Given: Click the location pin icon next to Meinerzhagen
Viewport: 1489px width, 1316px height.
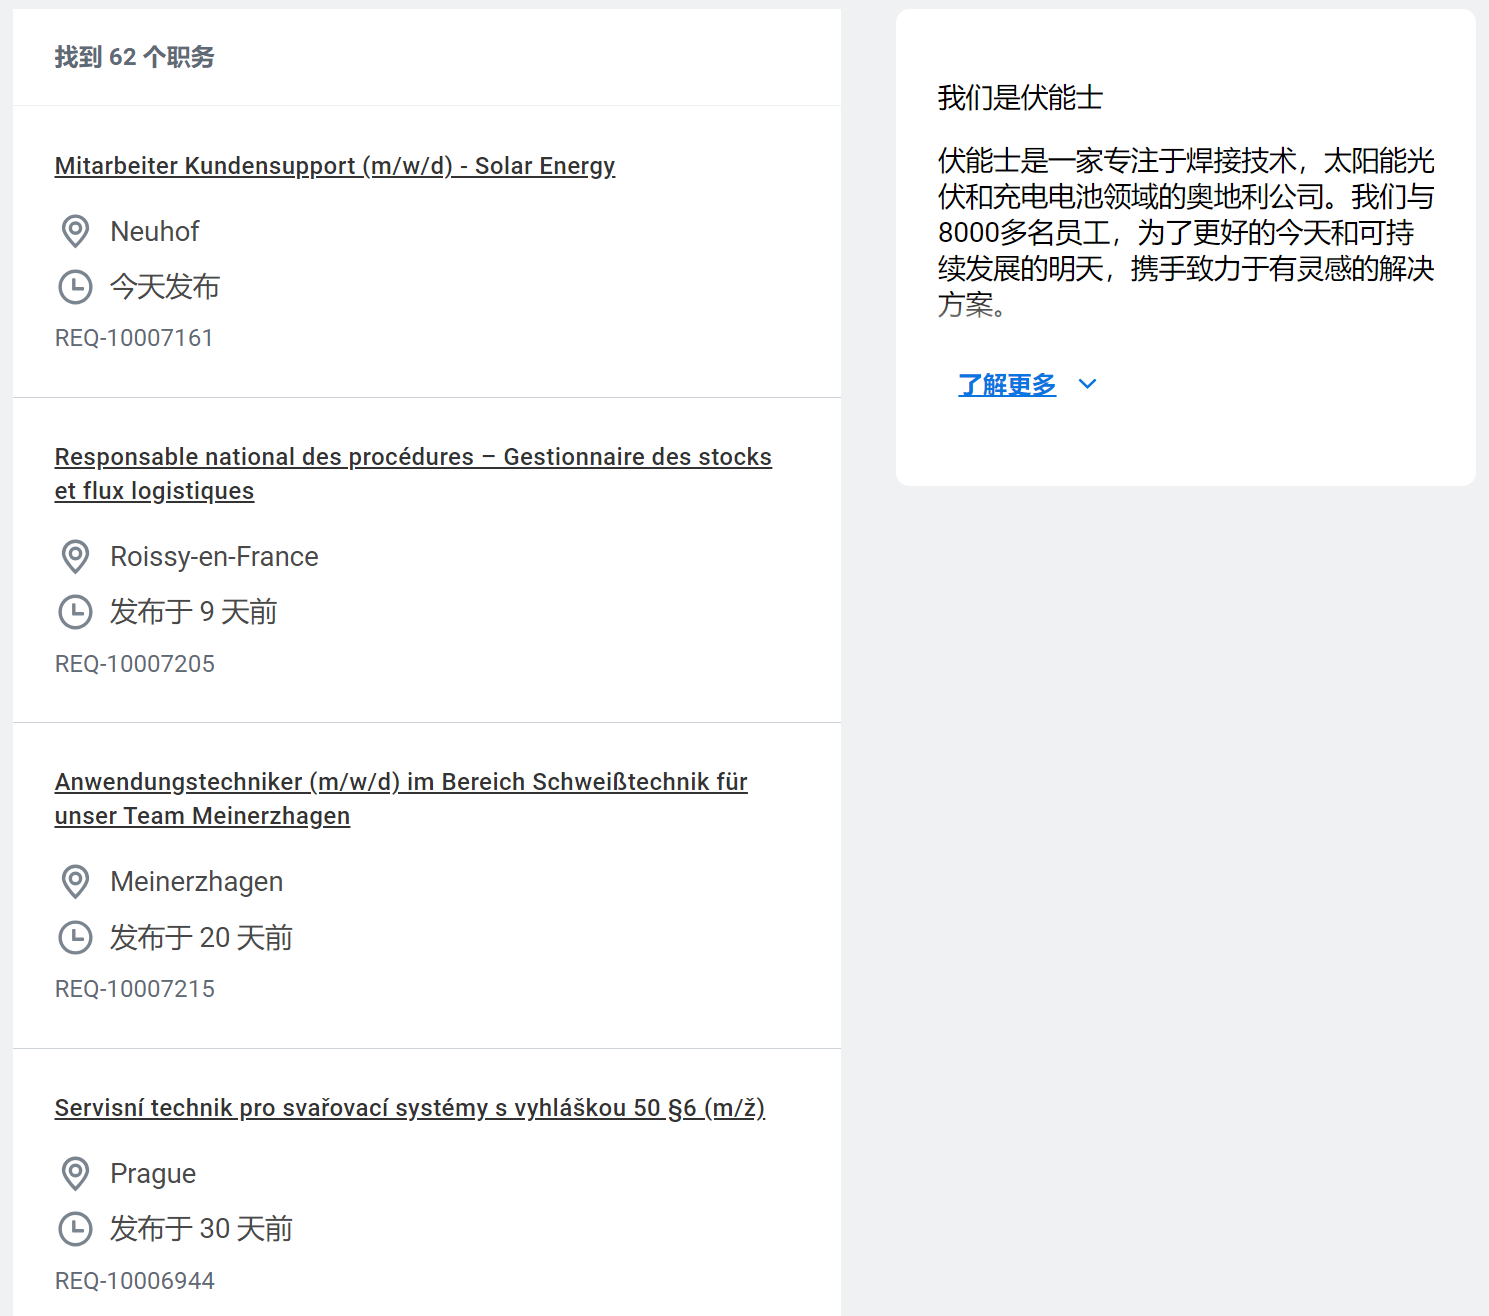Looking at the screenshot, I should pos(75,881).
